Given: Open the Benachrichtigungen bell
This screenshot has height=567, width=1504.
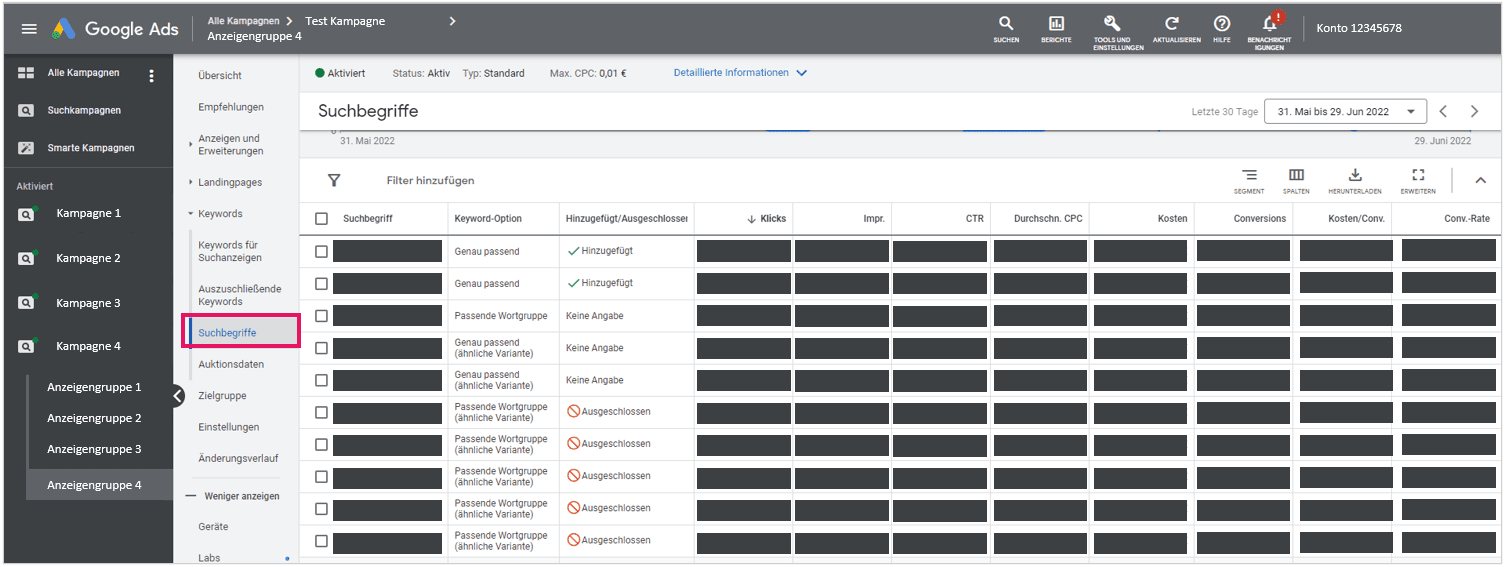Looking at the screenshot, I should 1269,31.
